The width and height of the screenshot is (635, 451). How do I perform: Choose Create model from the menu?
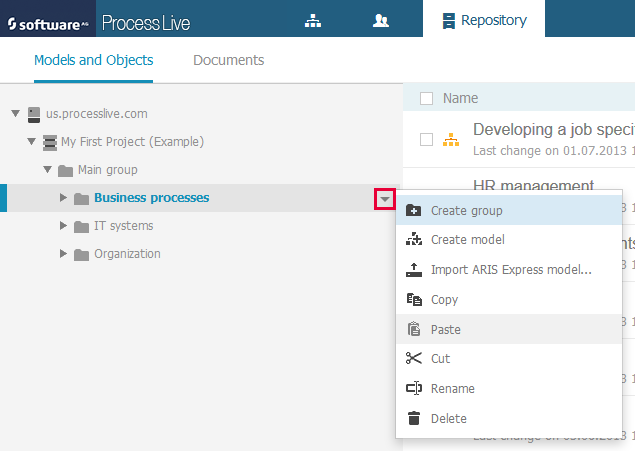(509, 240)
